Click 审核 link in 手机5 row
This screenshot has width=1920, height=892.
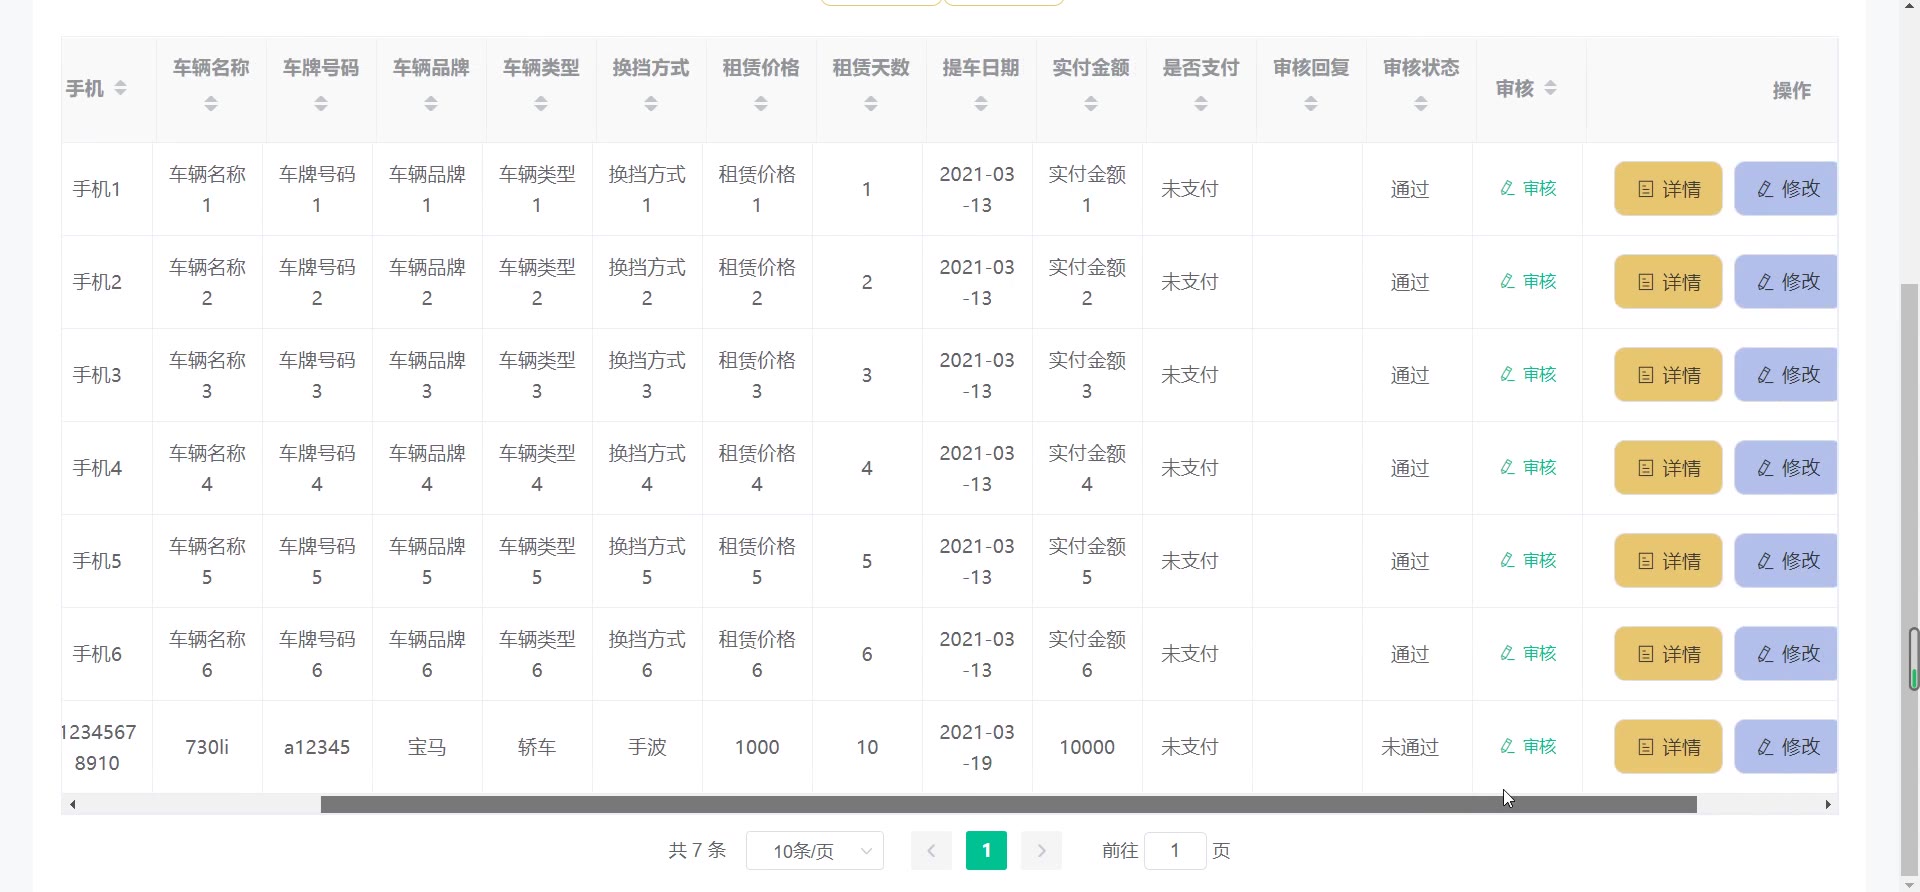[x=1528, y=560]
